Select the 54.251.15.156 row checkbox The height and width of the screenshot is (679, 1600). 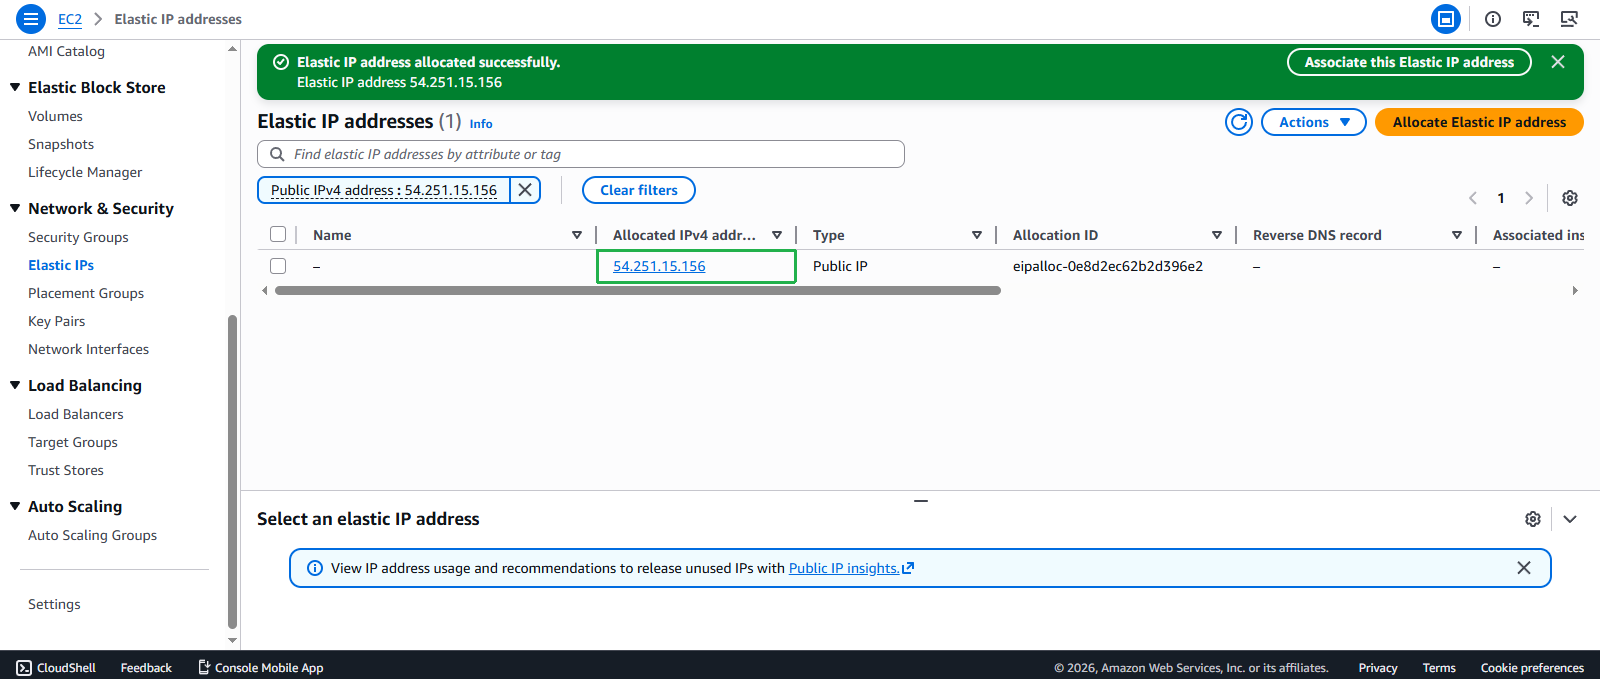pos(278,266)
